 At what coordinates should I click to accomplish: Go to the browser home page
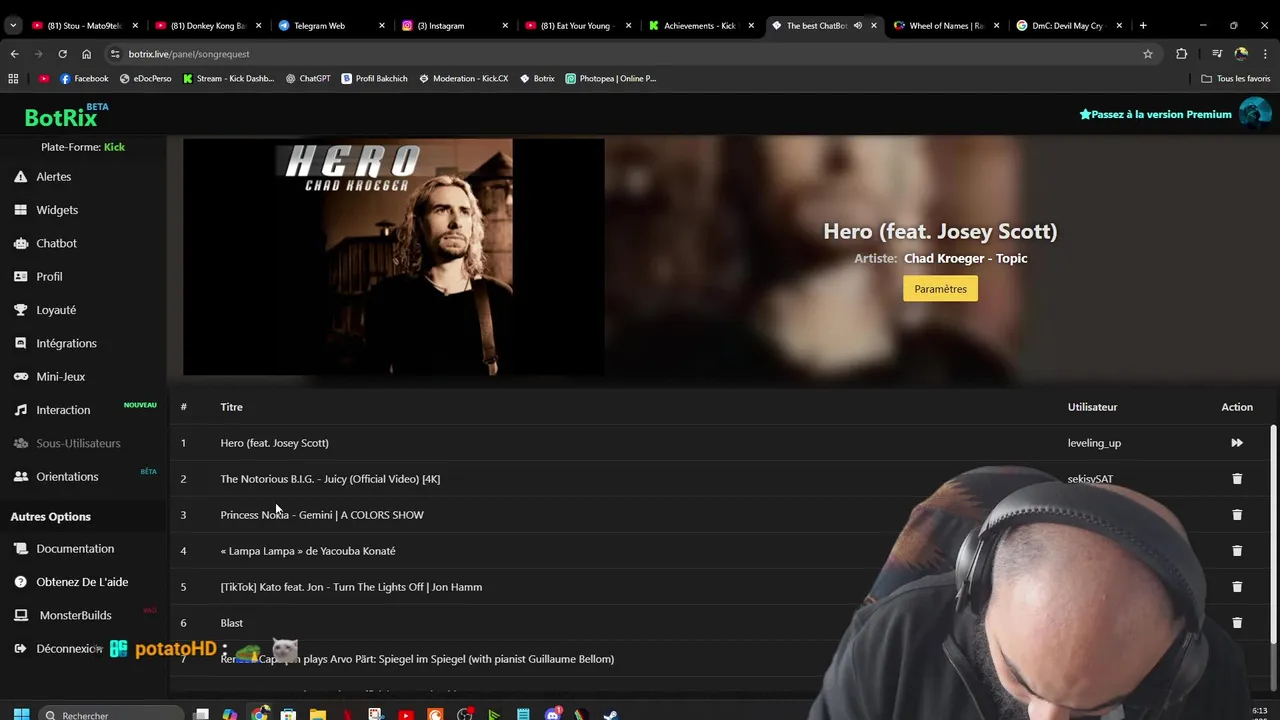tap(86, 54)
